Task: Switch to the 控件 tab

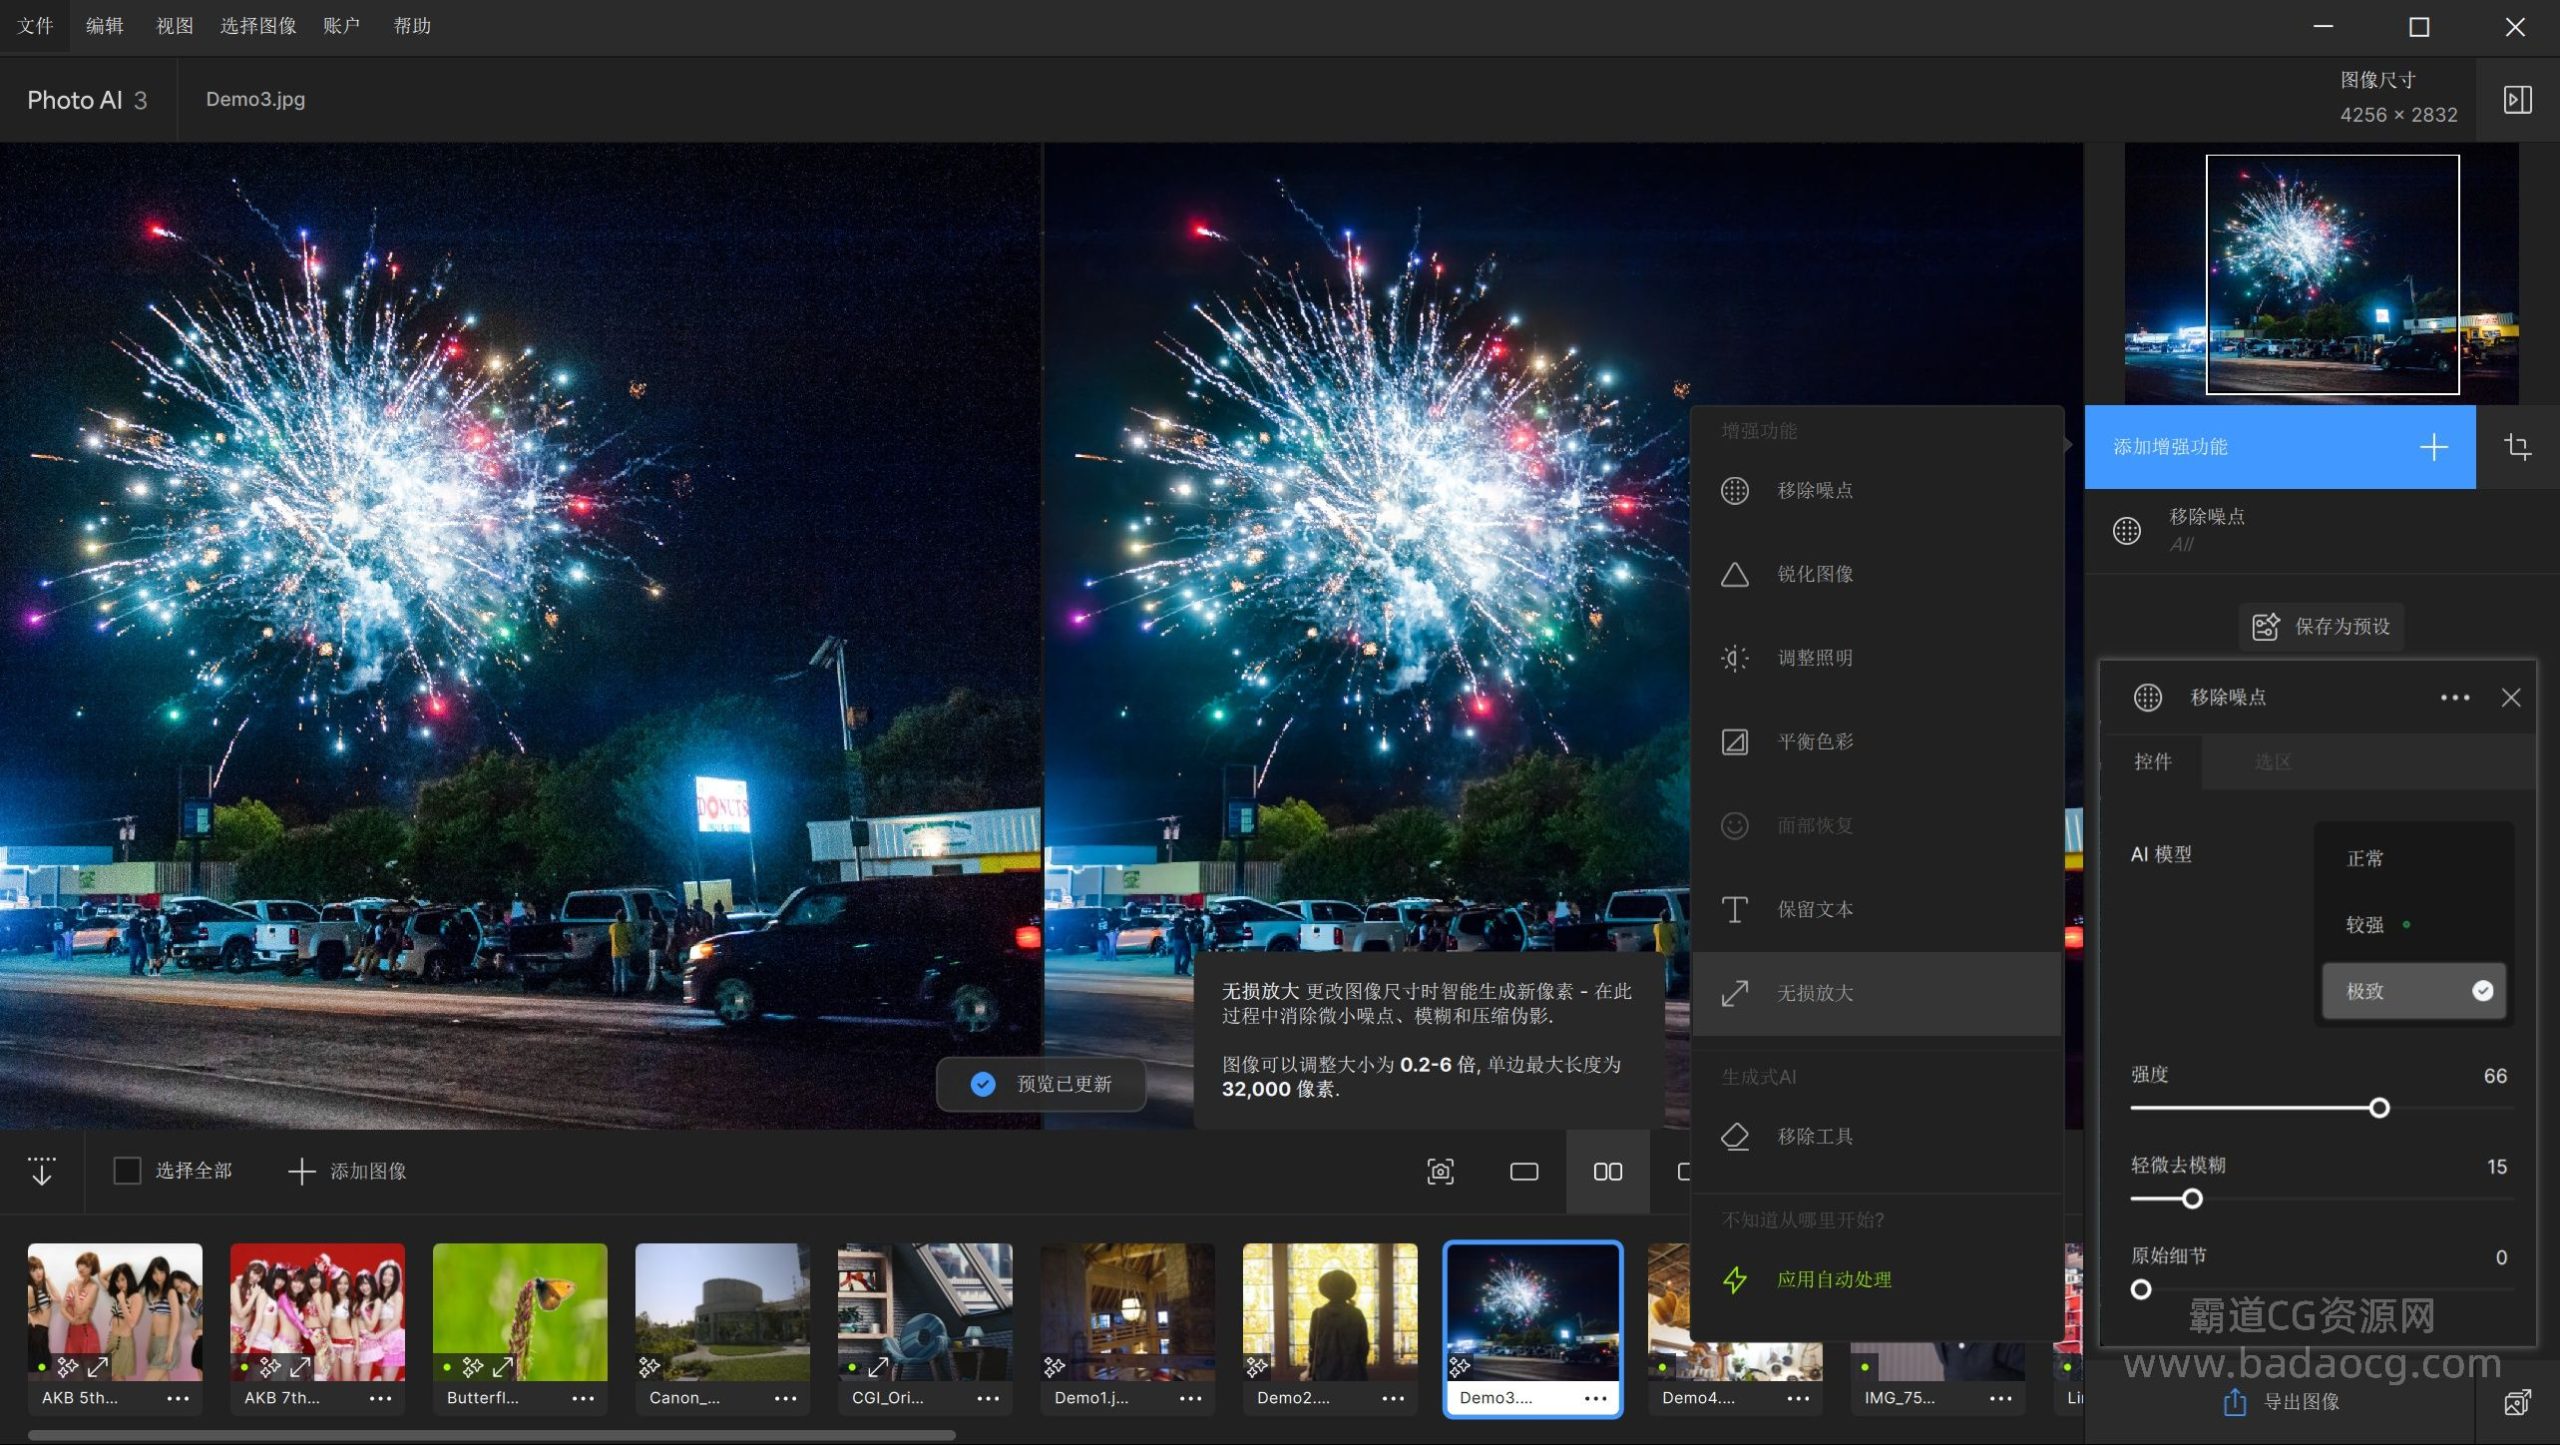Action: click(2153, 762)
